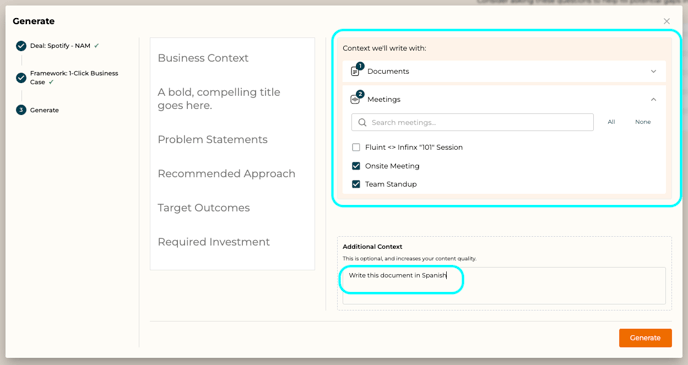Screen dimensions: 688x365
Task: Click the step 3 Generate circle
Action: 21,110
